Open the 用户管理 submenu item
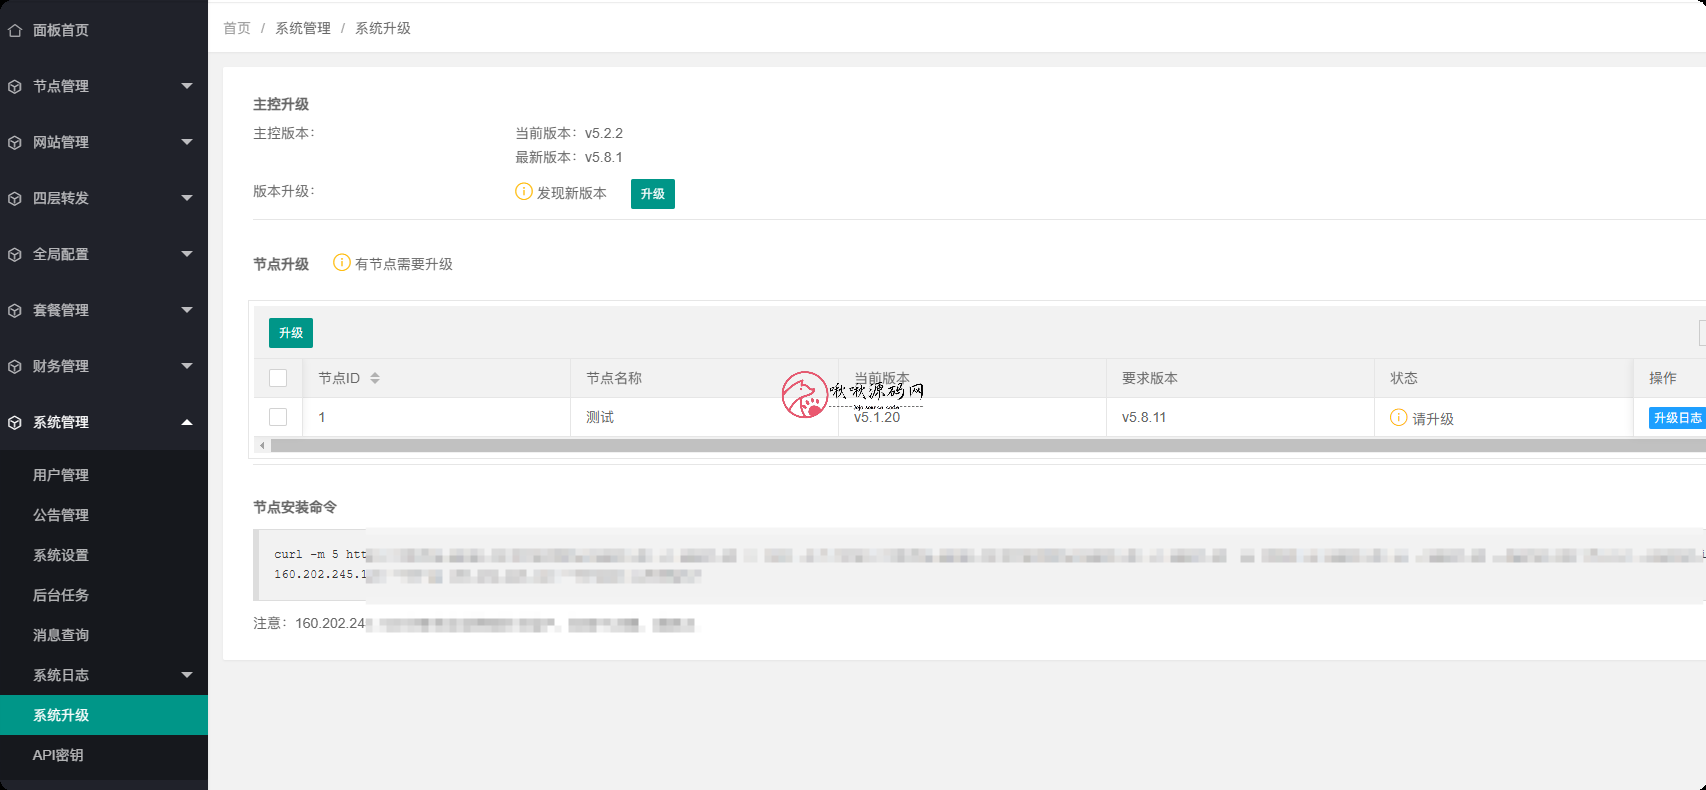The image size is (1706, 790). [104, 475]
